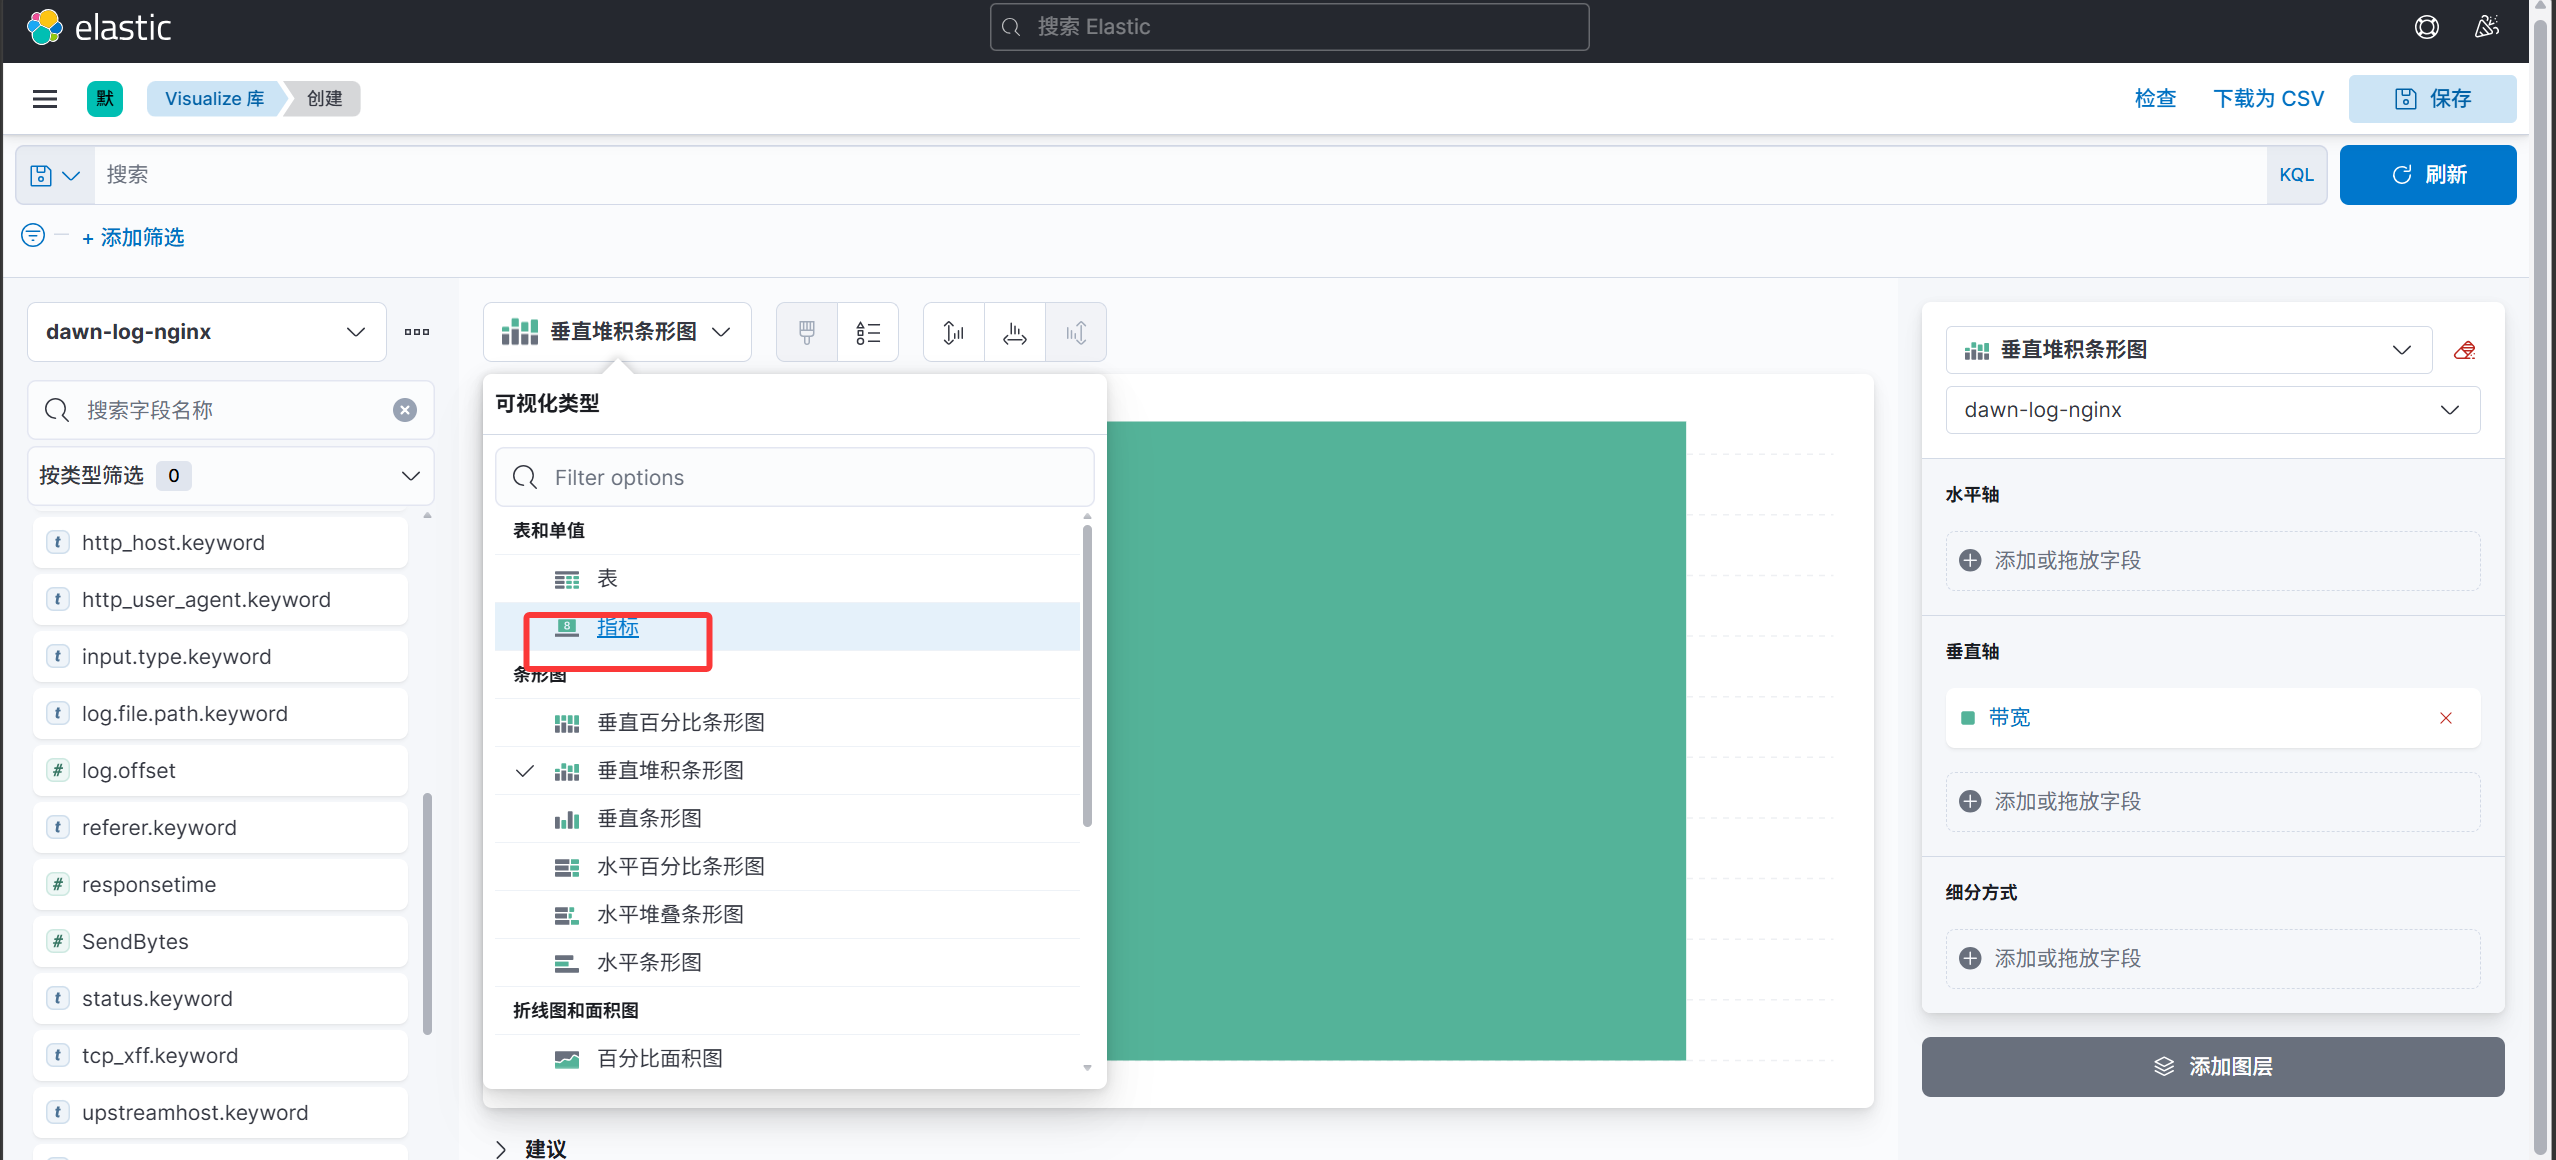Clear the layer with eraser icon

[2464, 350]
